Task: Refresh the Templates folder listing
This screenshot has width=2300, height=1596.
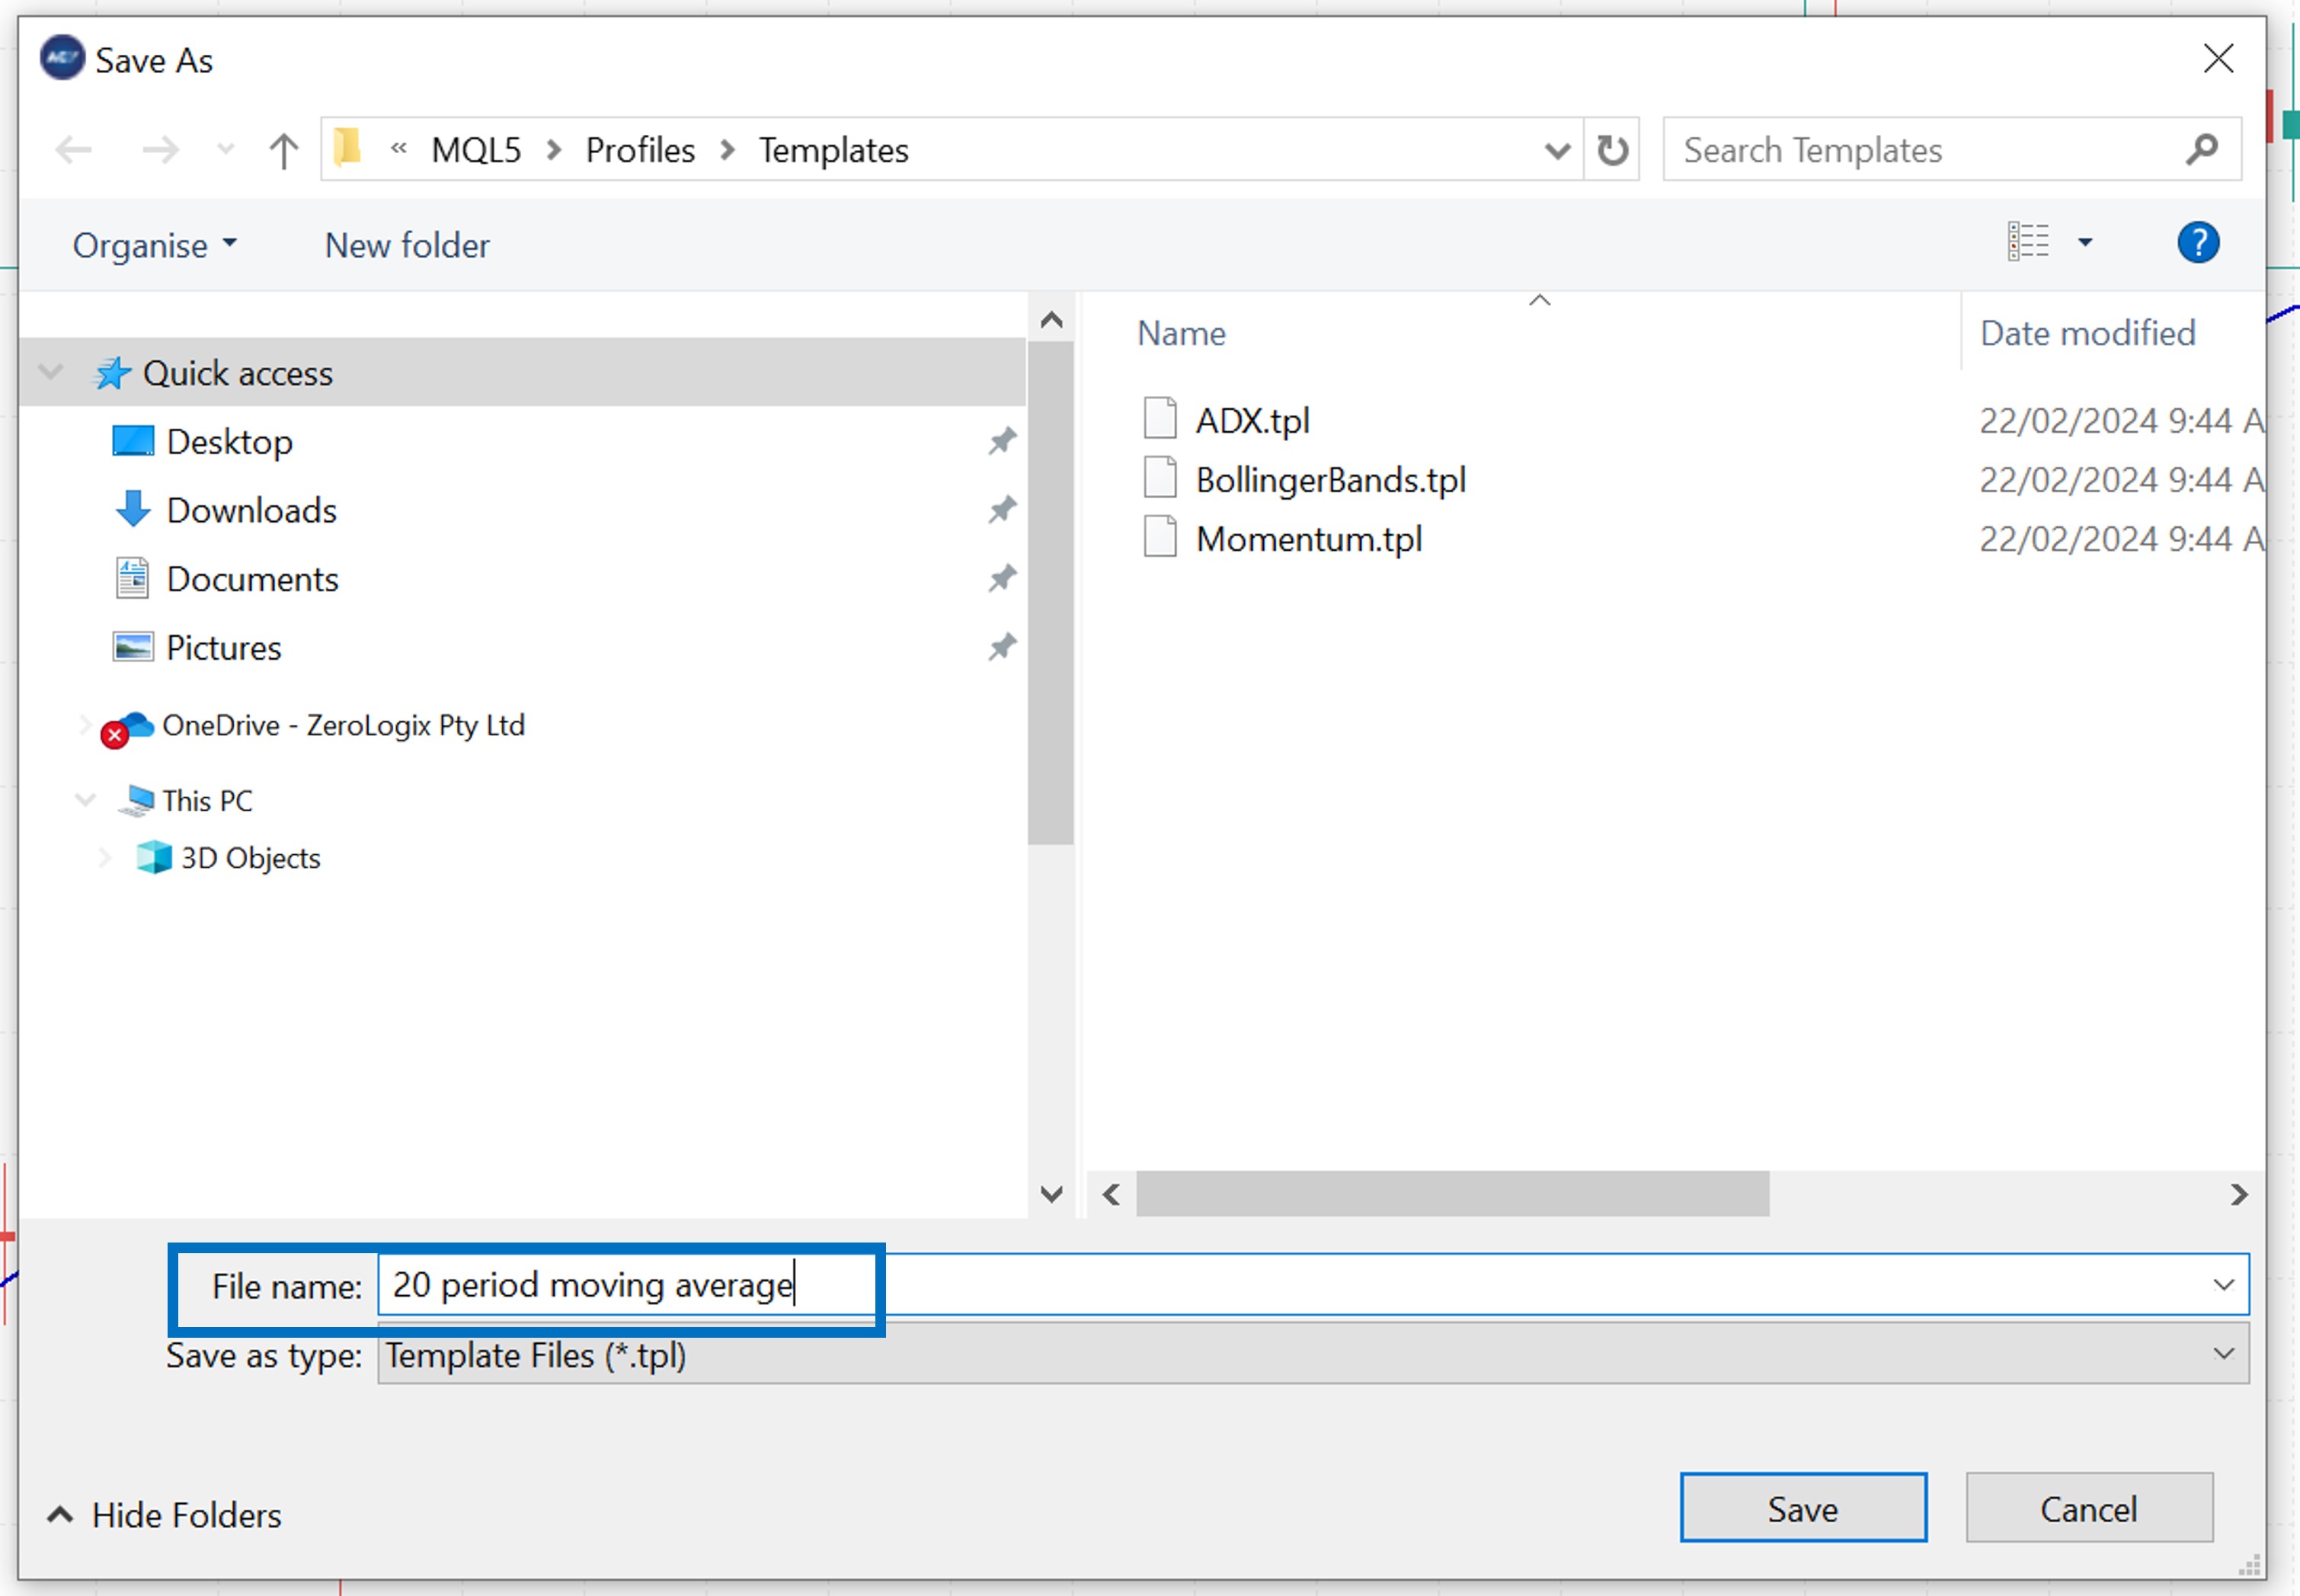Action: point(1611,151)
